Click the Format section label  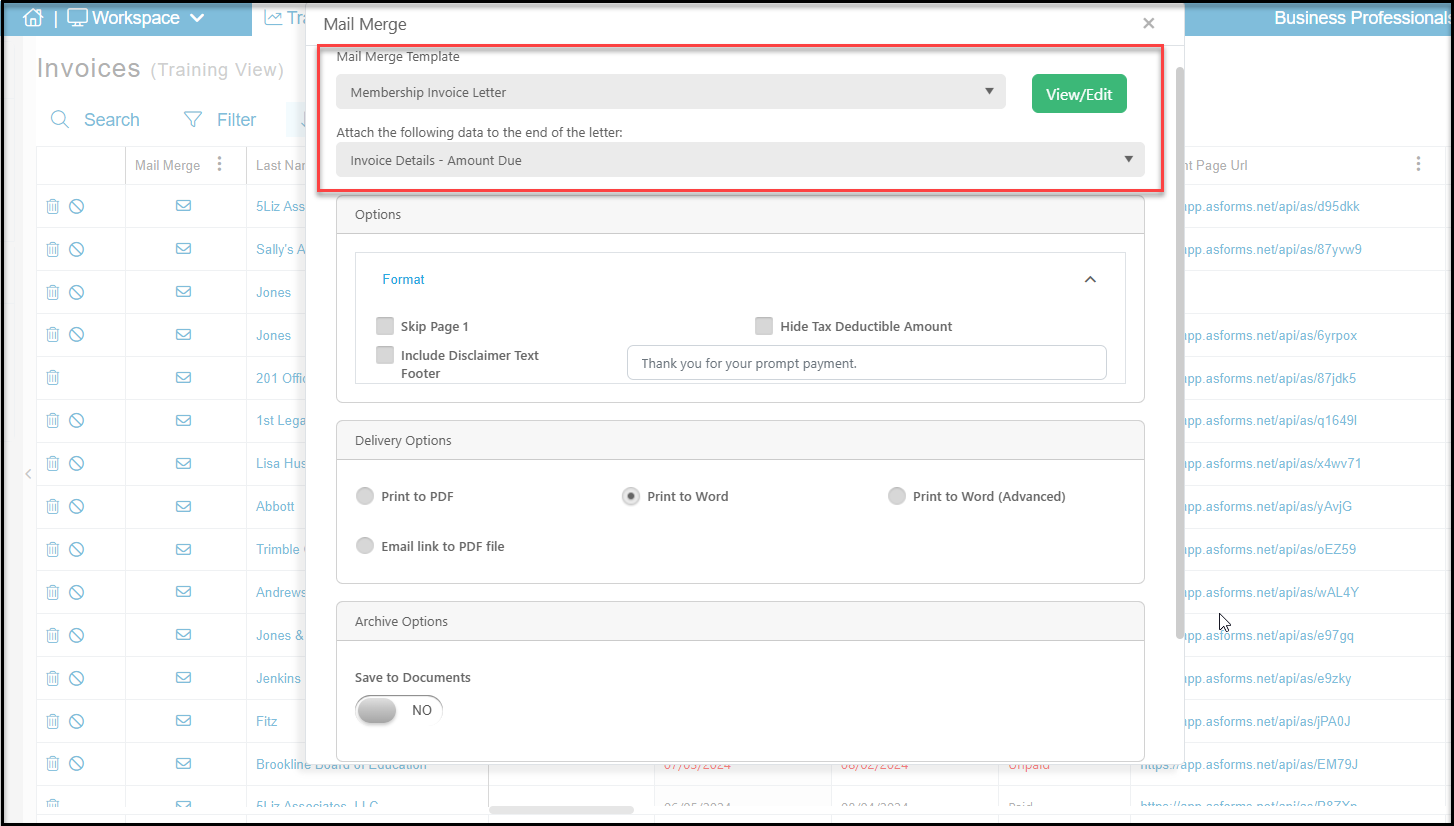click(x=403, y=280)
